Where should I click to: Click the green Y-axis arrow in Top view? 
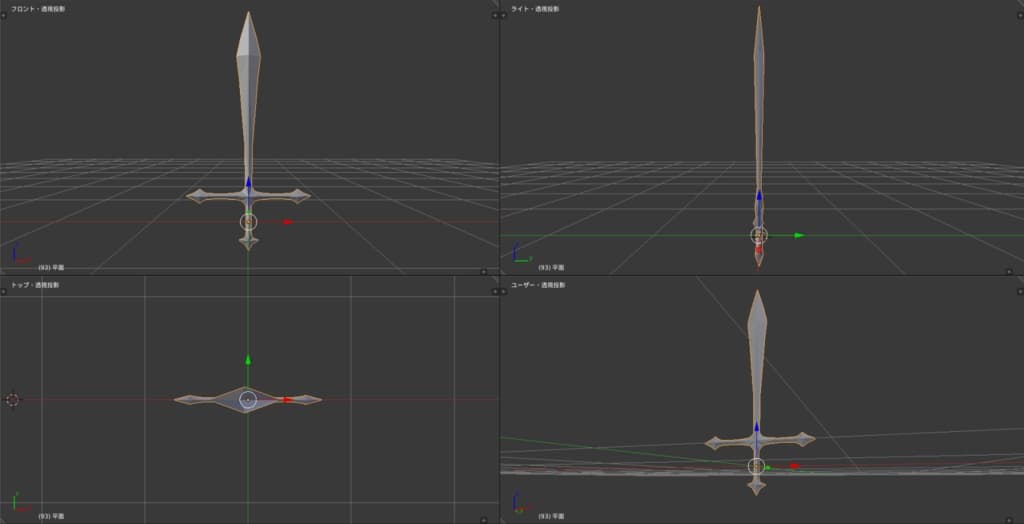[x=248, y=359]
